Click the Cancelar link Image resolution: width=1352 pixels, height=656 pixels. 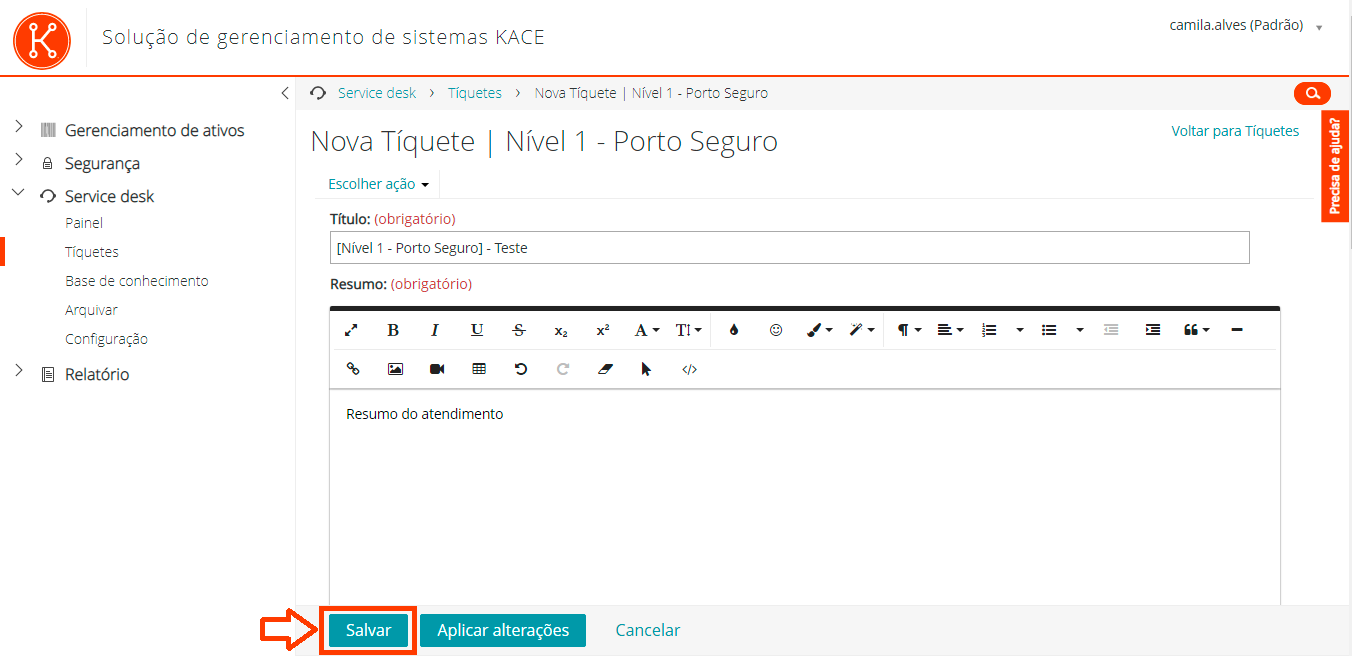point(648,630)
